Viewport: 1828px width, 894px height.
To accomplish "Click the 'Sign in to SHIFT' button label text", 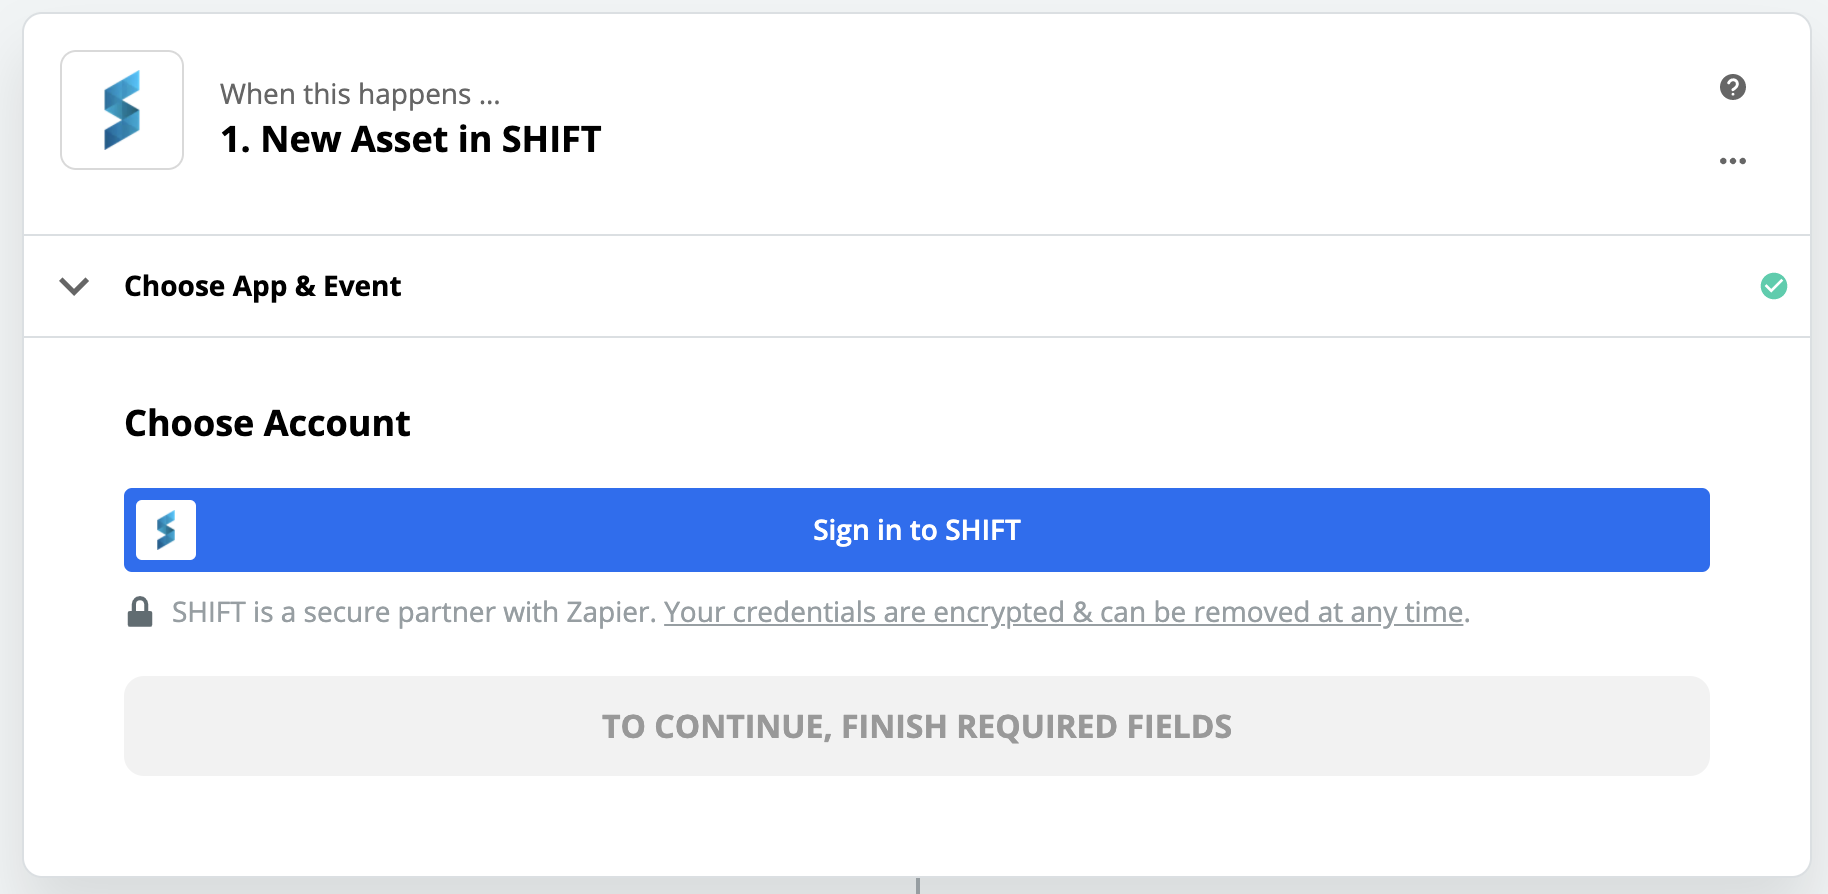I will pyautogui.click(x=916, y=530).
